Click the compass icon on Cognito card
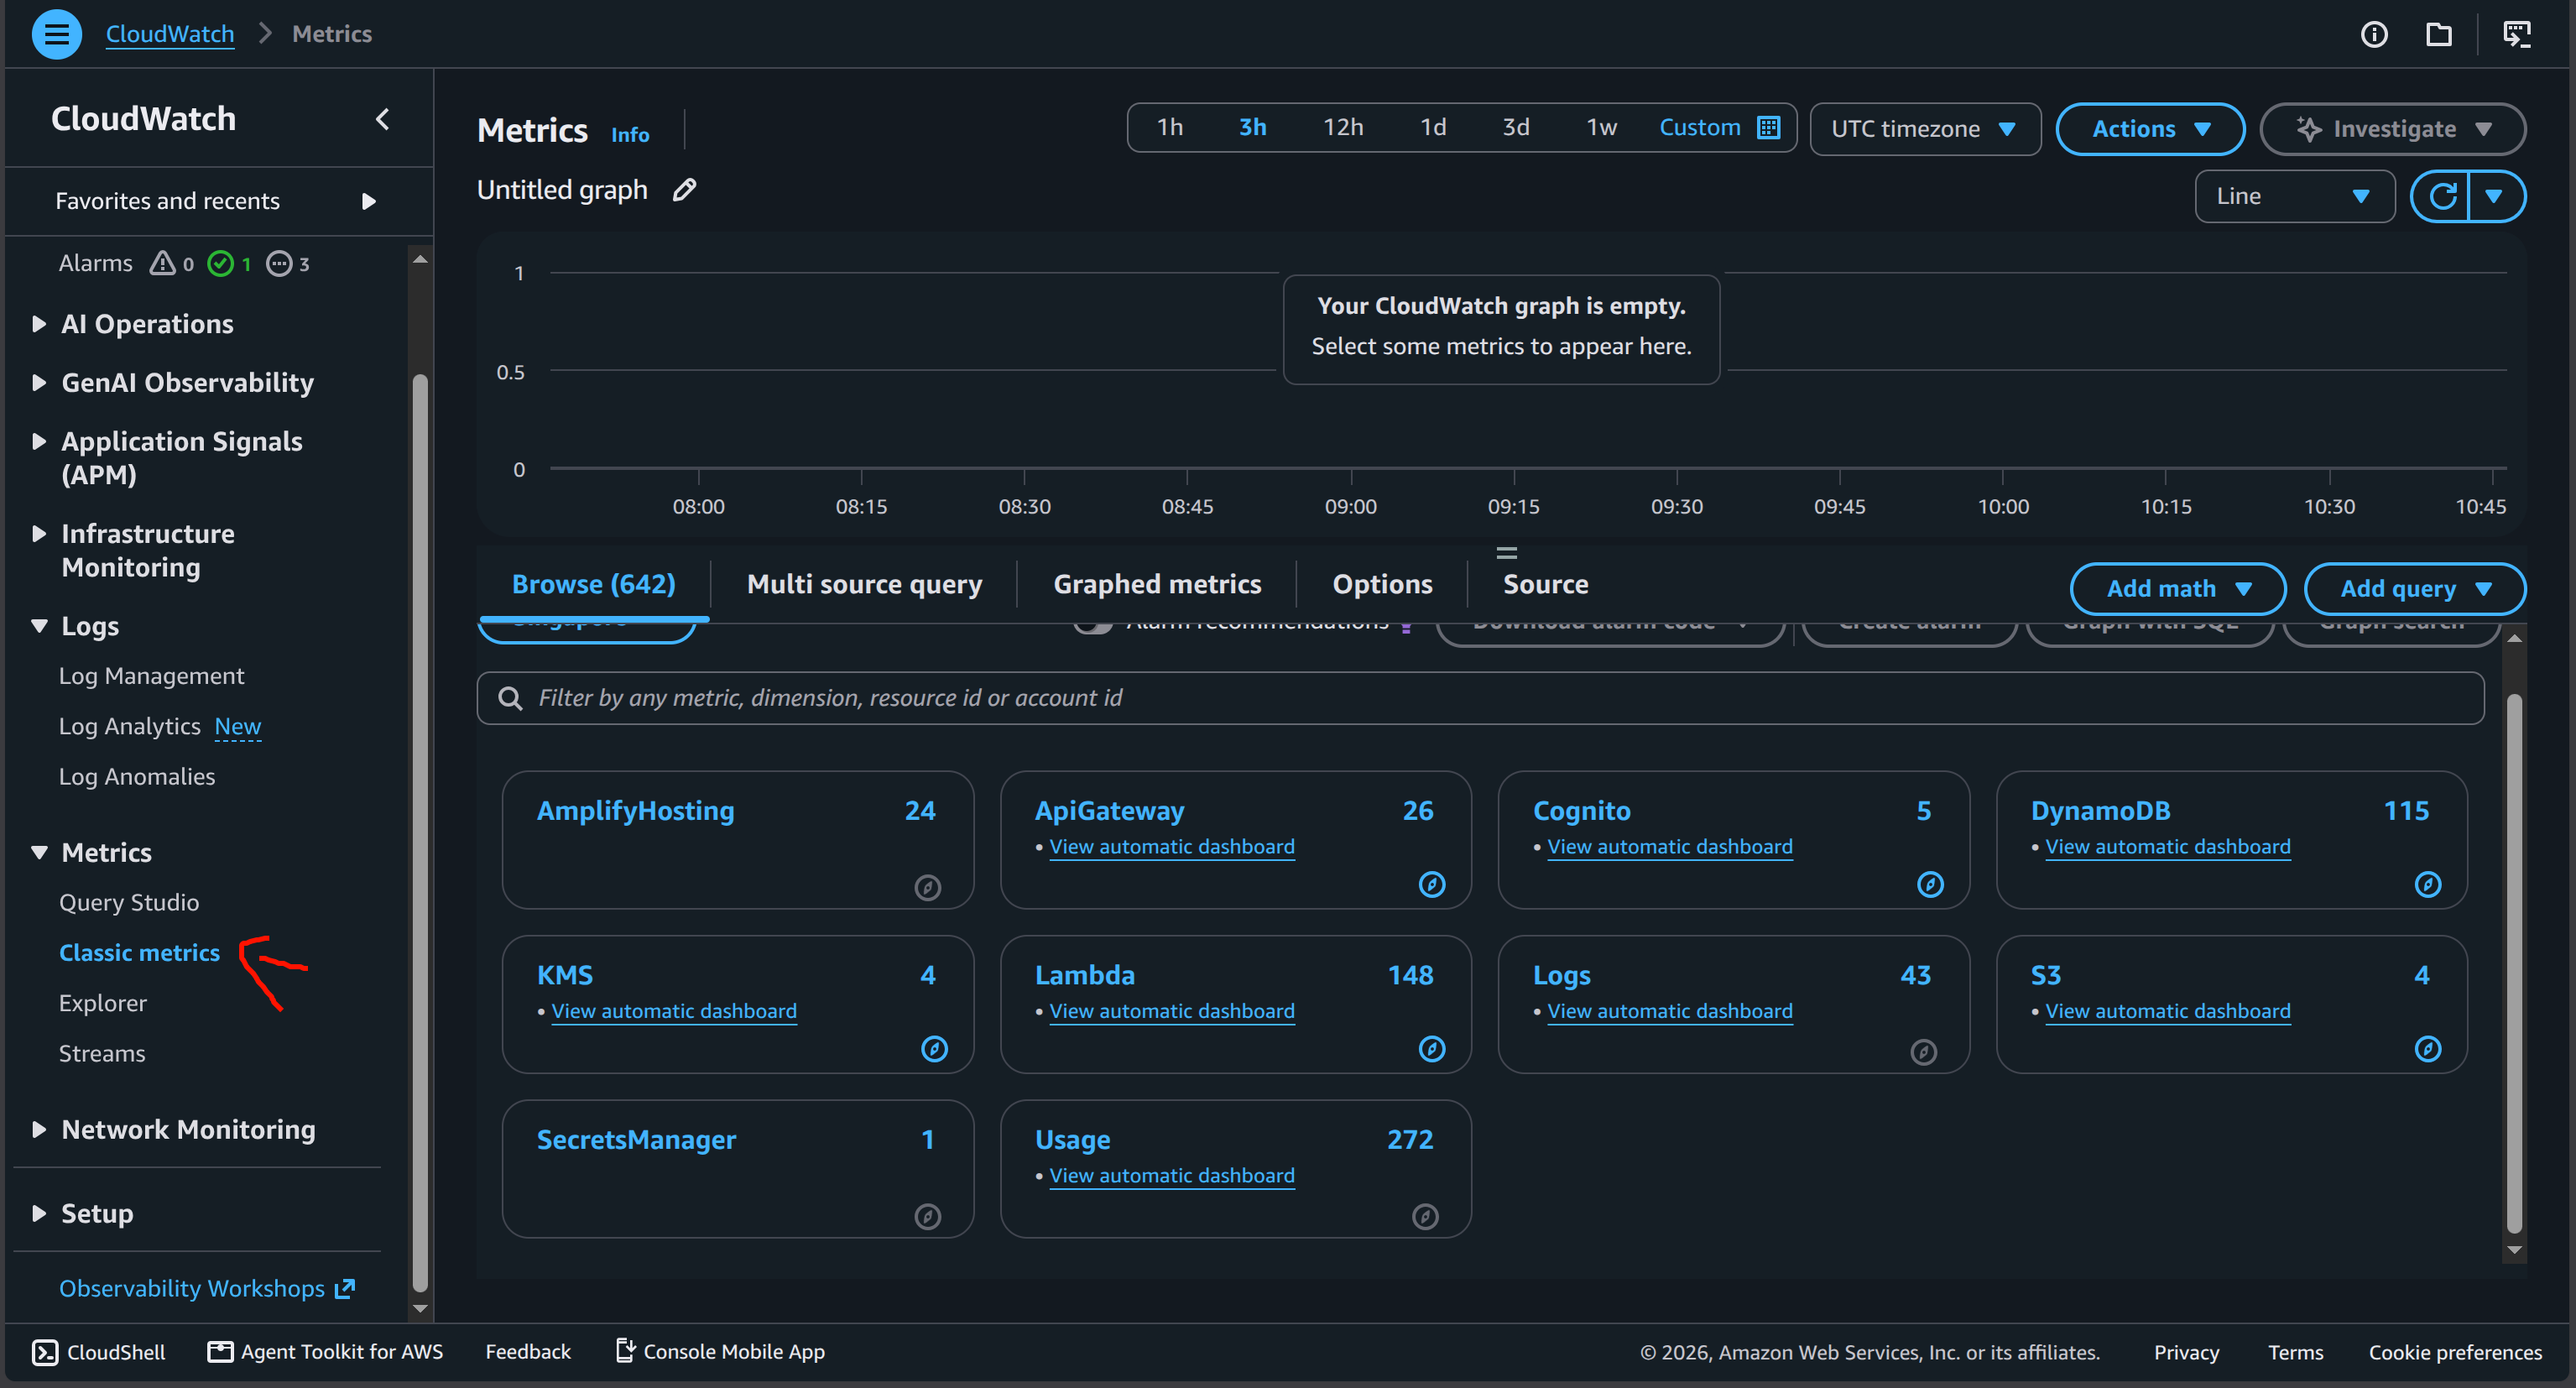The height and width of the screenshot is (1388, 2576). pos(1929,884)
